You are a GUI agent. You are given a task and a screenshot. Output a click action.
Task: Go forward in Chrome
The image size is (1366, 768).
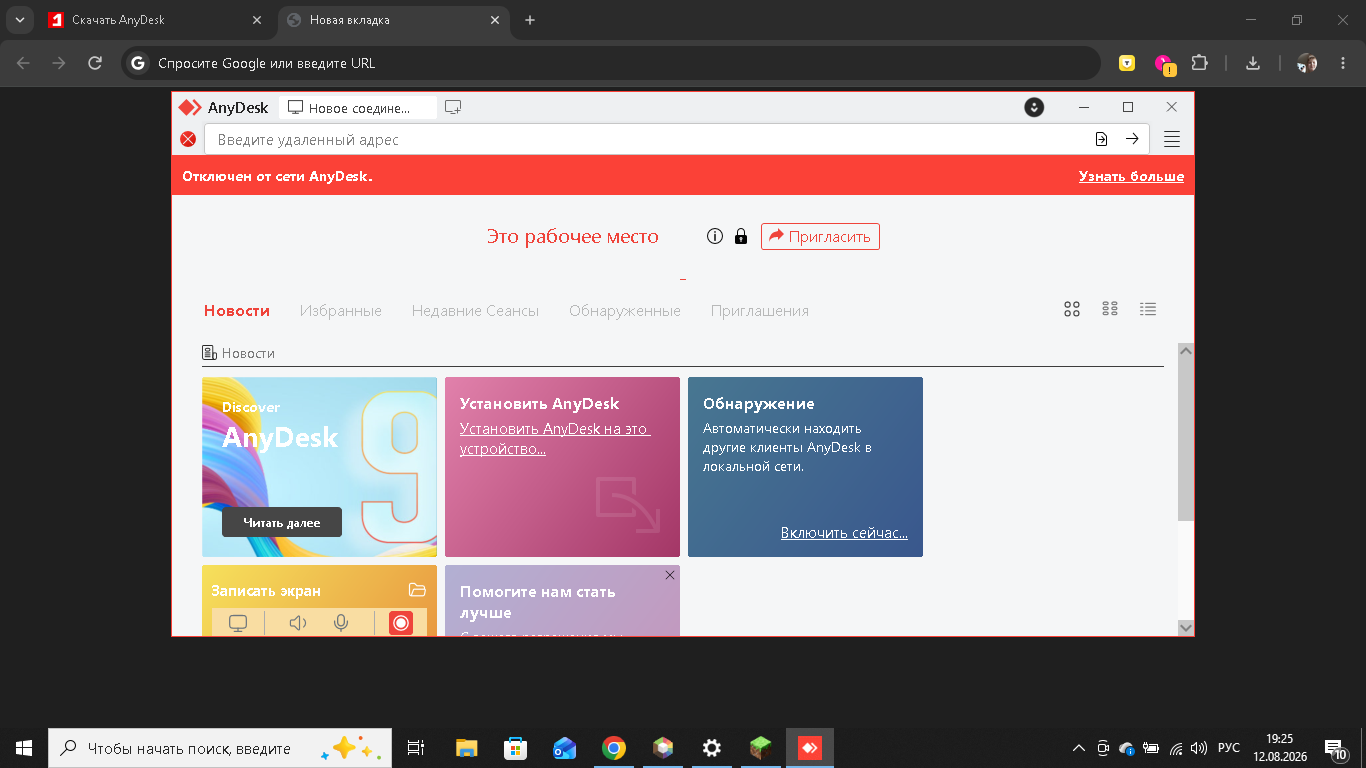59,63
